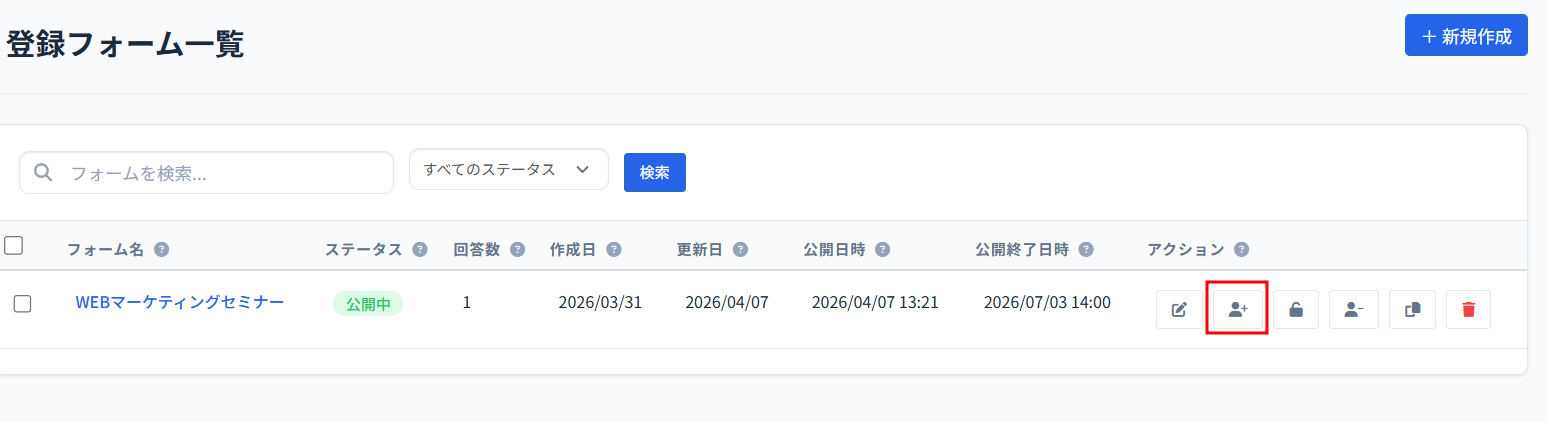Click the 新規作成 button

point(1466,37)
